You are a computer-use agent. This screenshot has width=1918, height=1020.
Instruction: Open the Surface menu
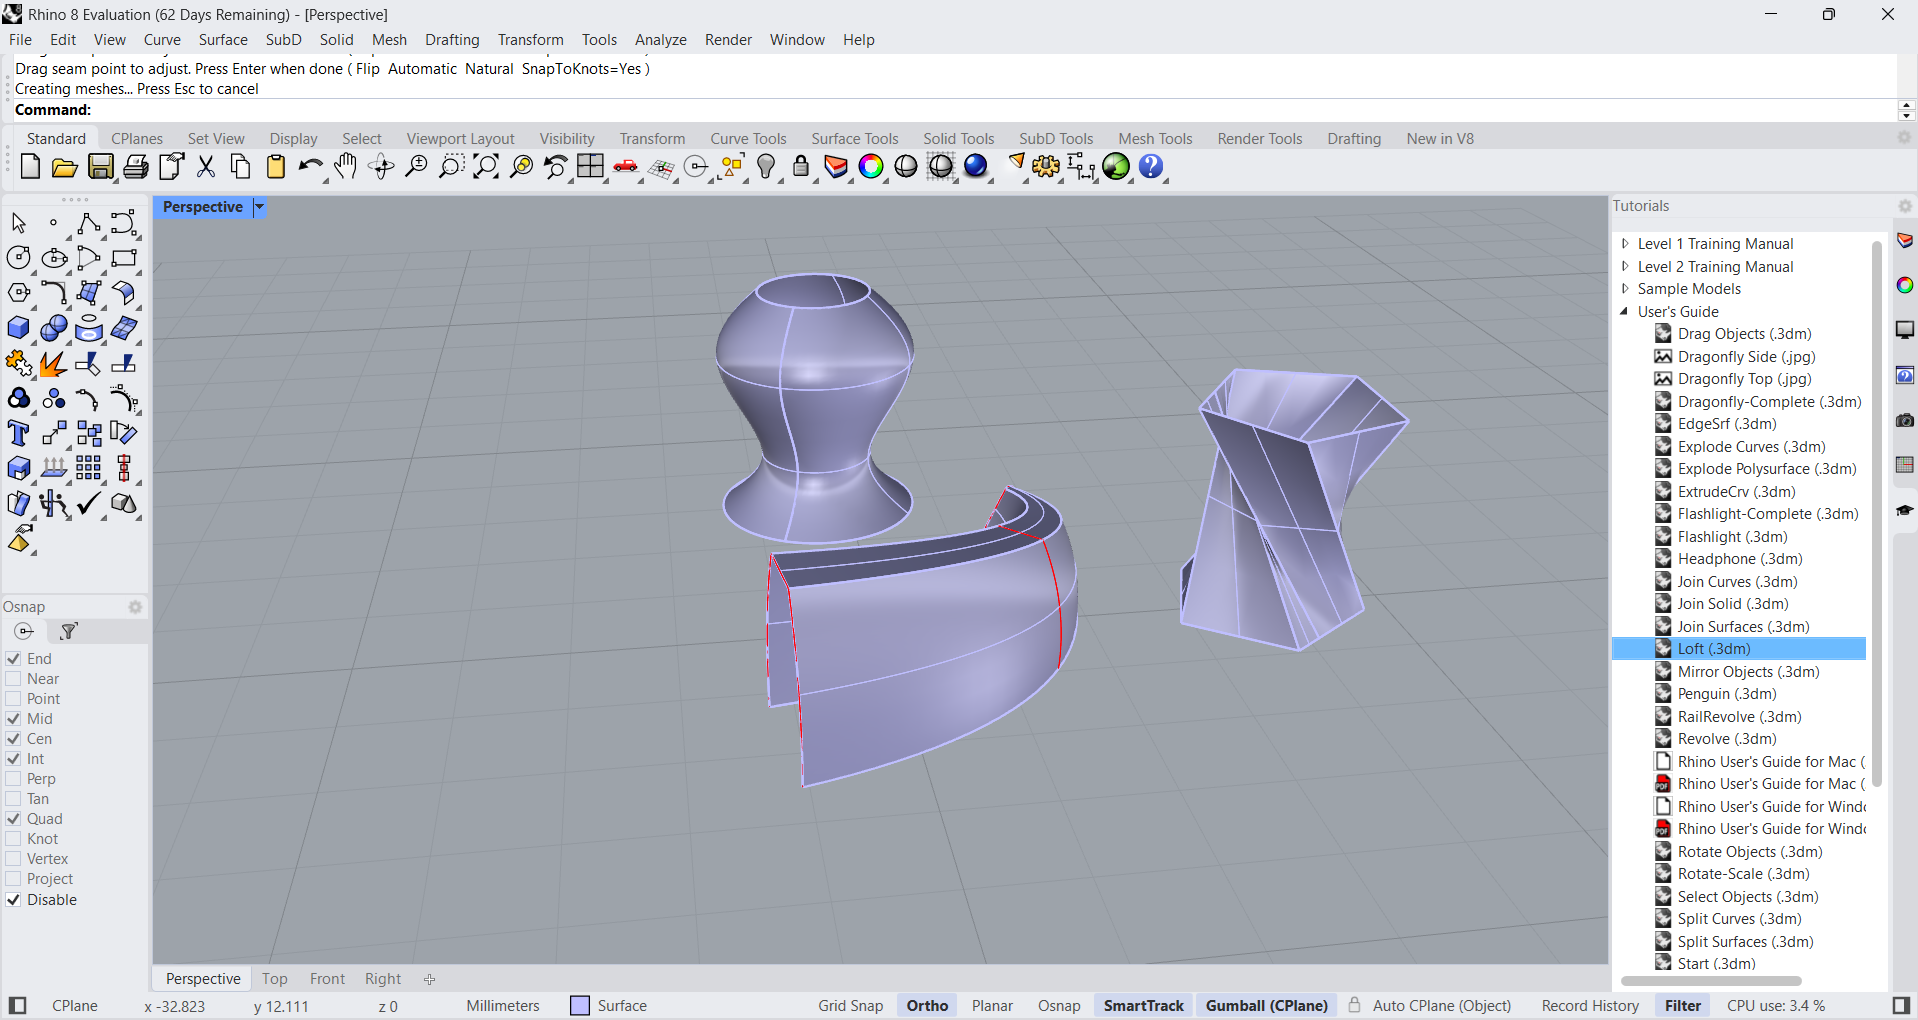point(222,40)
